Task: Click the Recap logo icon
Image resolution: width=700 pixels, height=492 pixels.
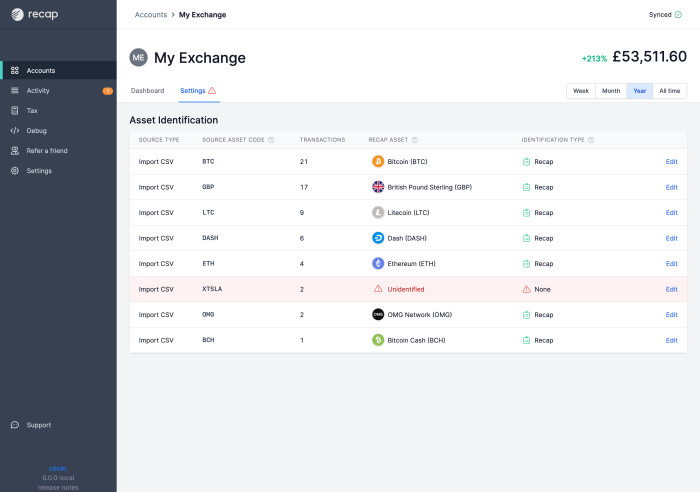Action: click(17, 15)
